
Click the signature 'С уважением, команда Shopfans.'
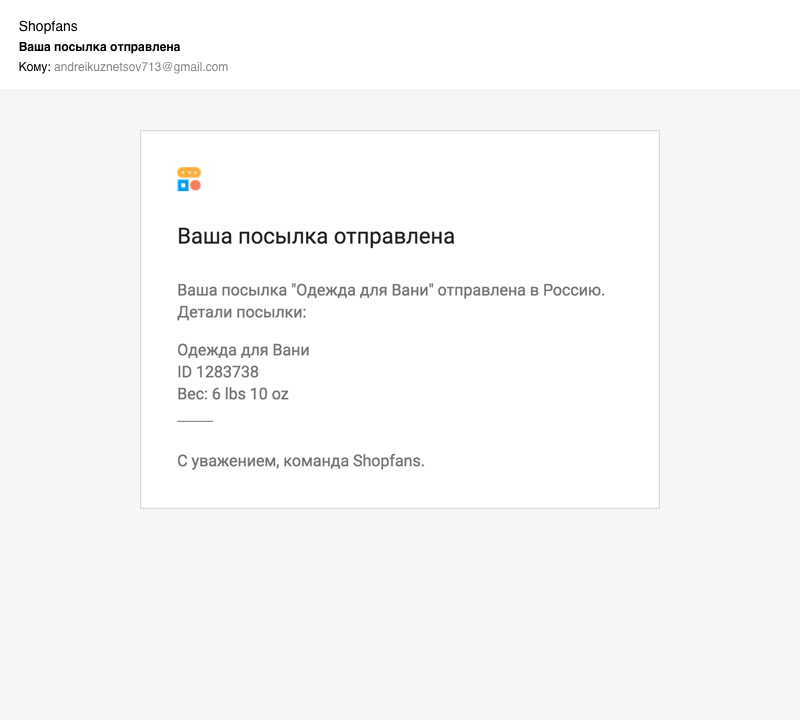coord(301,461)
